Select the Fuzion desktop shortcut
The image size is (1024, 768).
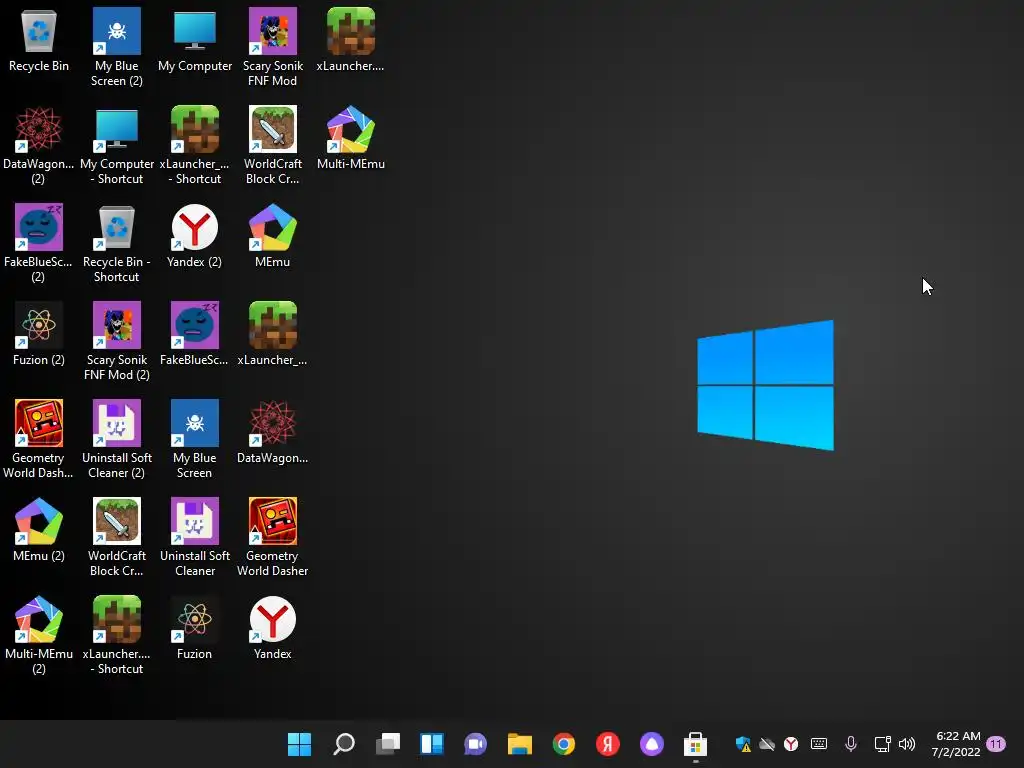click(x=195, y=628)
